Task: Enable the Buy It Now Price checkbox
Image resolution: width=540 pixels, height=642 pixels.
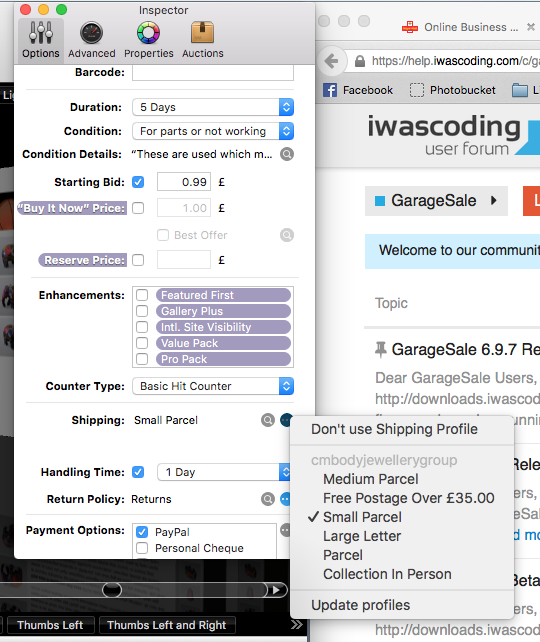Action: coord(138,208)
